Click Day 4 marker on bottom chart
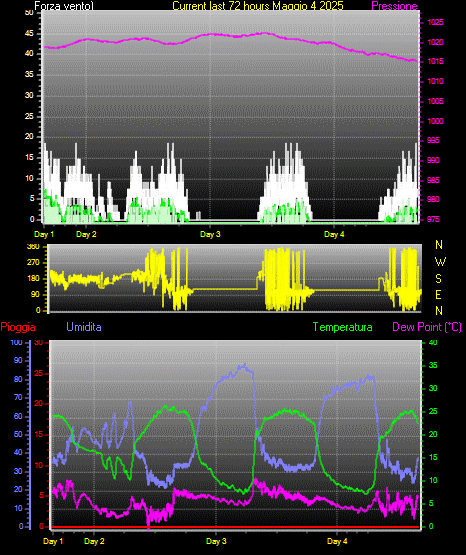The height and width of the screenshot is (555, 466). 337,541
